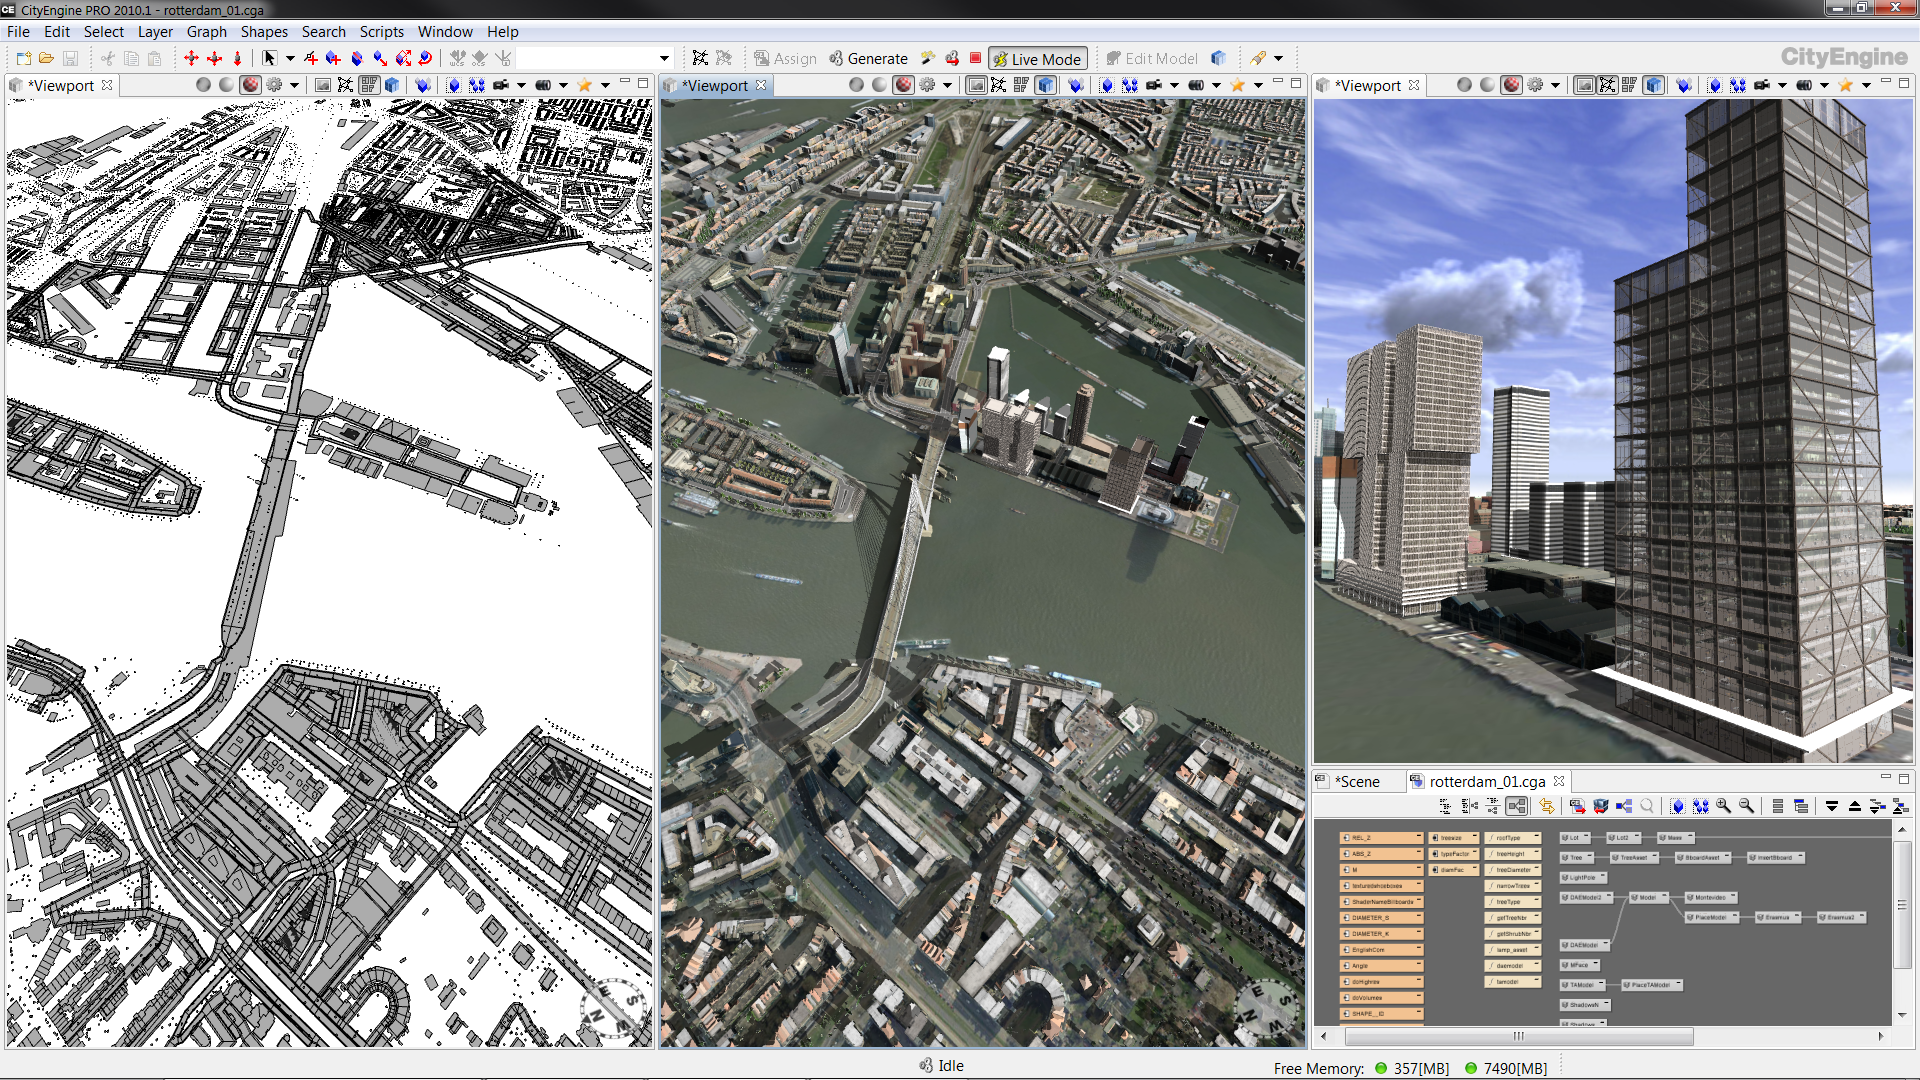Click the create new scene icon
1920x1080 pixels.
pyautogui.click(x=24, y=58)
